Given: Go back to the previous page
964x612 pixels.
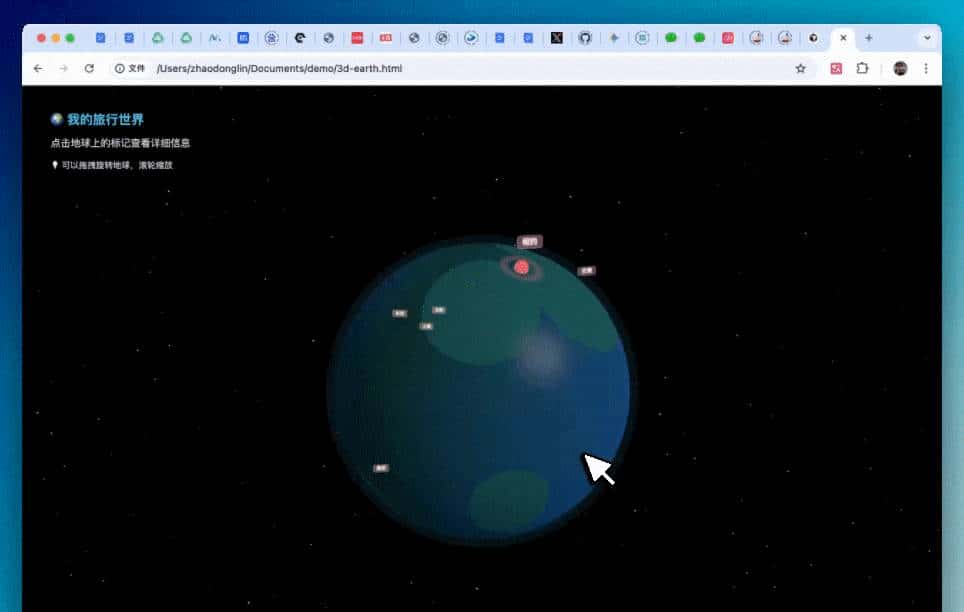Looking at the screenshot, I should pyautogui.click(x=38, y=68).
